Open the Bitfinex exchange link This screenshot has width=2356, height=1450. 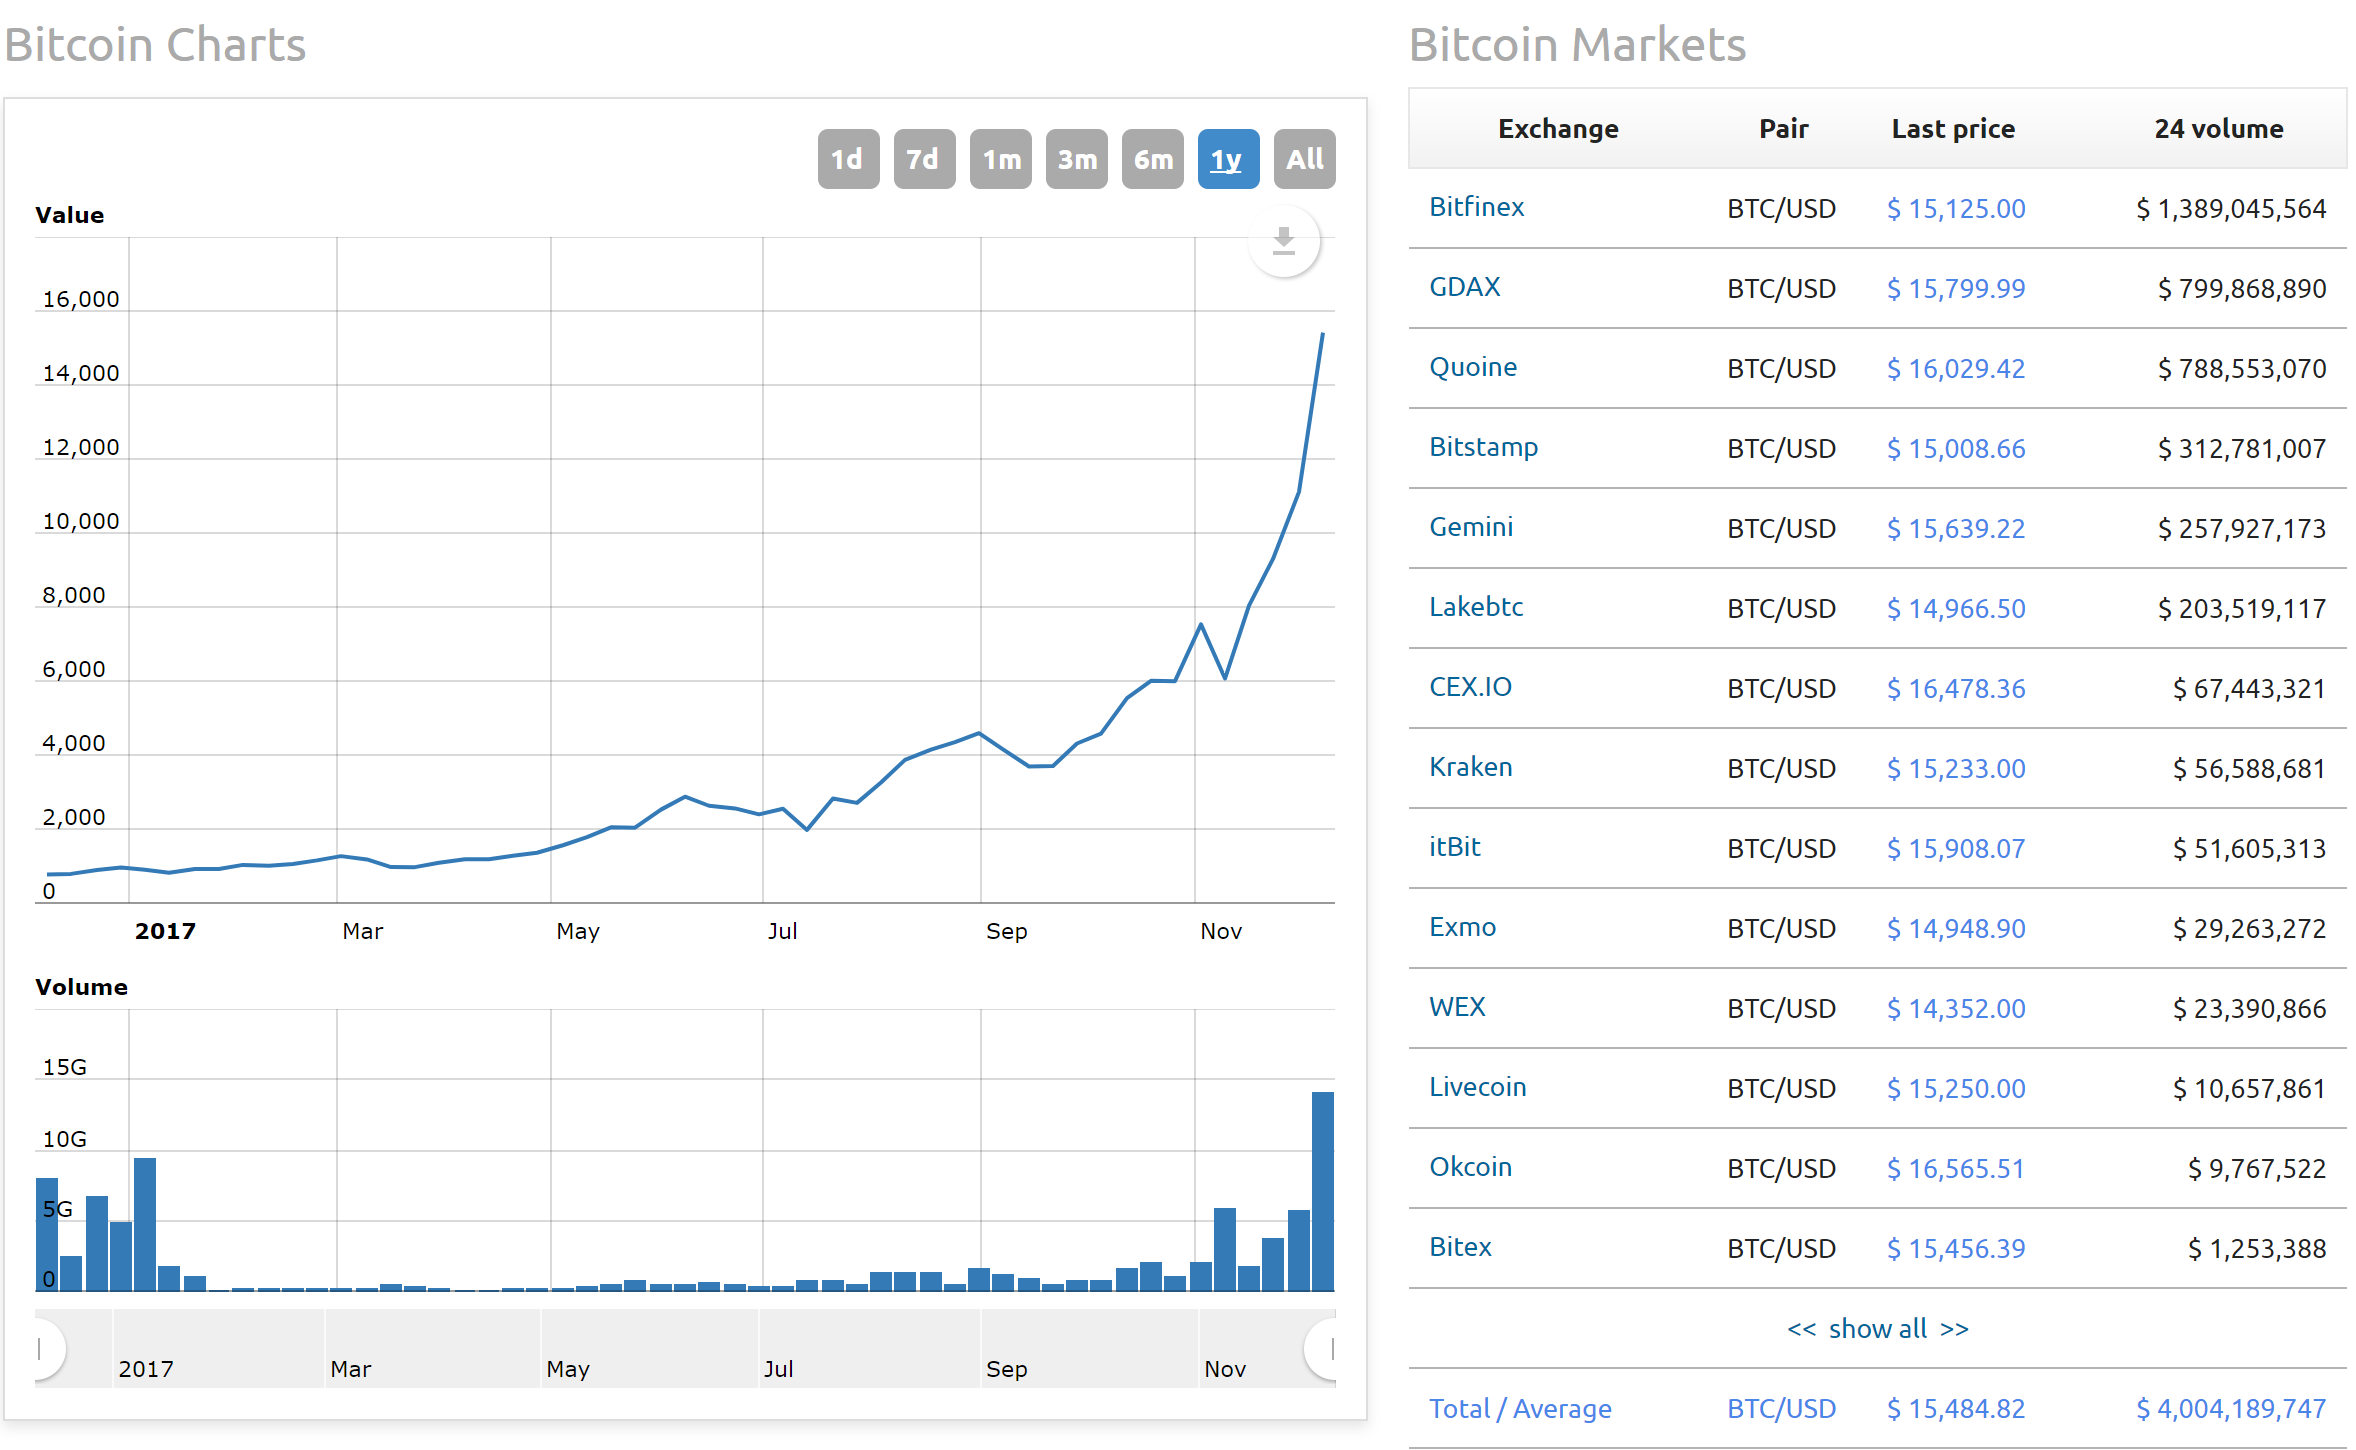pos(1476,207)
